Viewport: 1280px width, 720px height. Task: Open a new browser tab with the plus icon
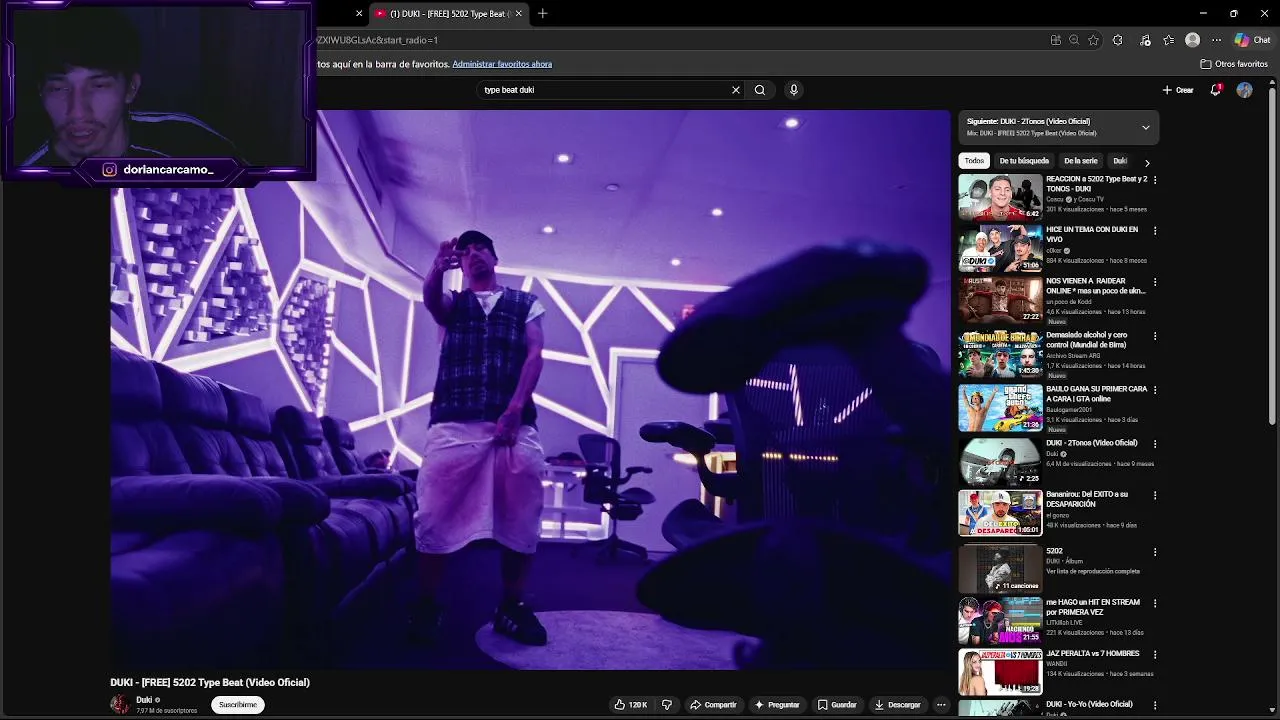542,13
